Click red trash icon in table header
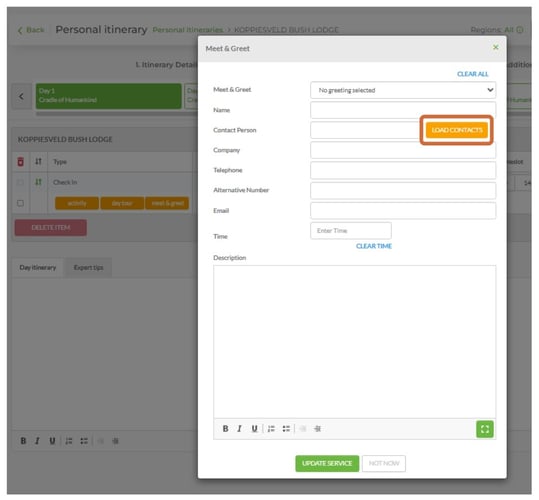Screen dimensions: 539x500 point(21,162)
